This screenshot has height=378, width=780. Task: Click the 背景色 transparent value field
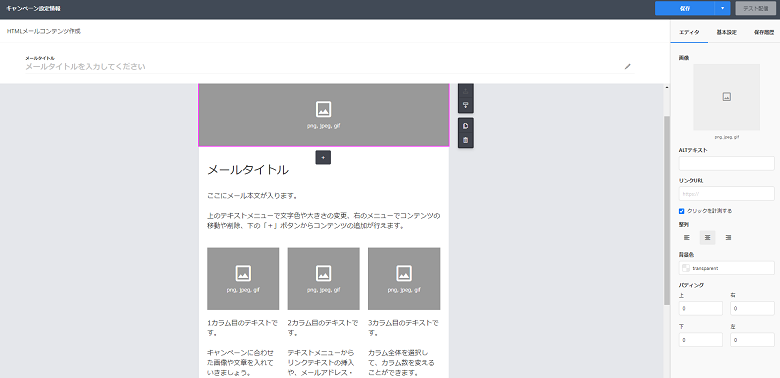click(726, 268)
